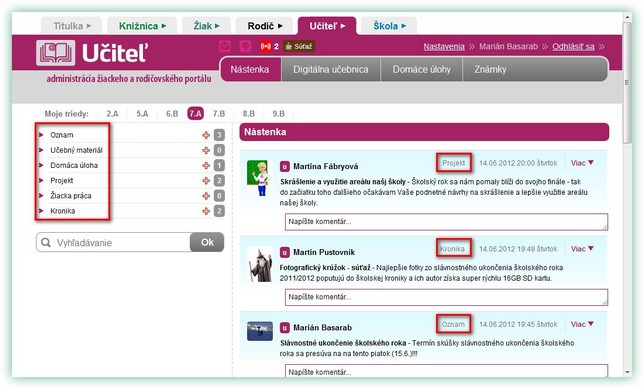Select class 2.A filter
This screenshot has height=389, width=644.
click(112, 114)
